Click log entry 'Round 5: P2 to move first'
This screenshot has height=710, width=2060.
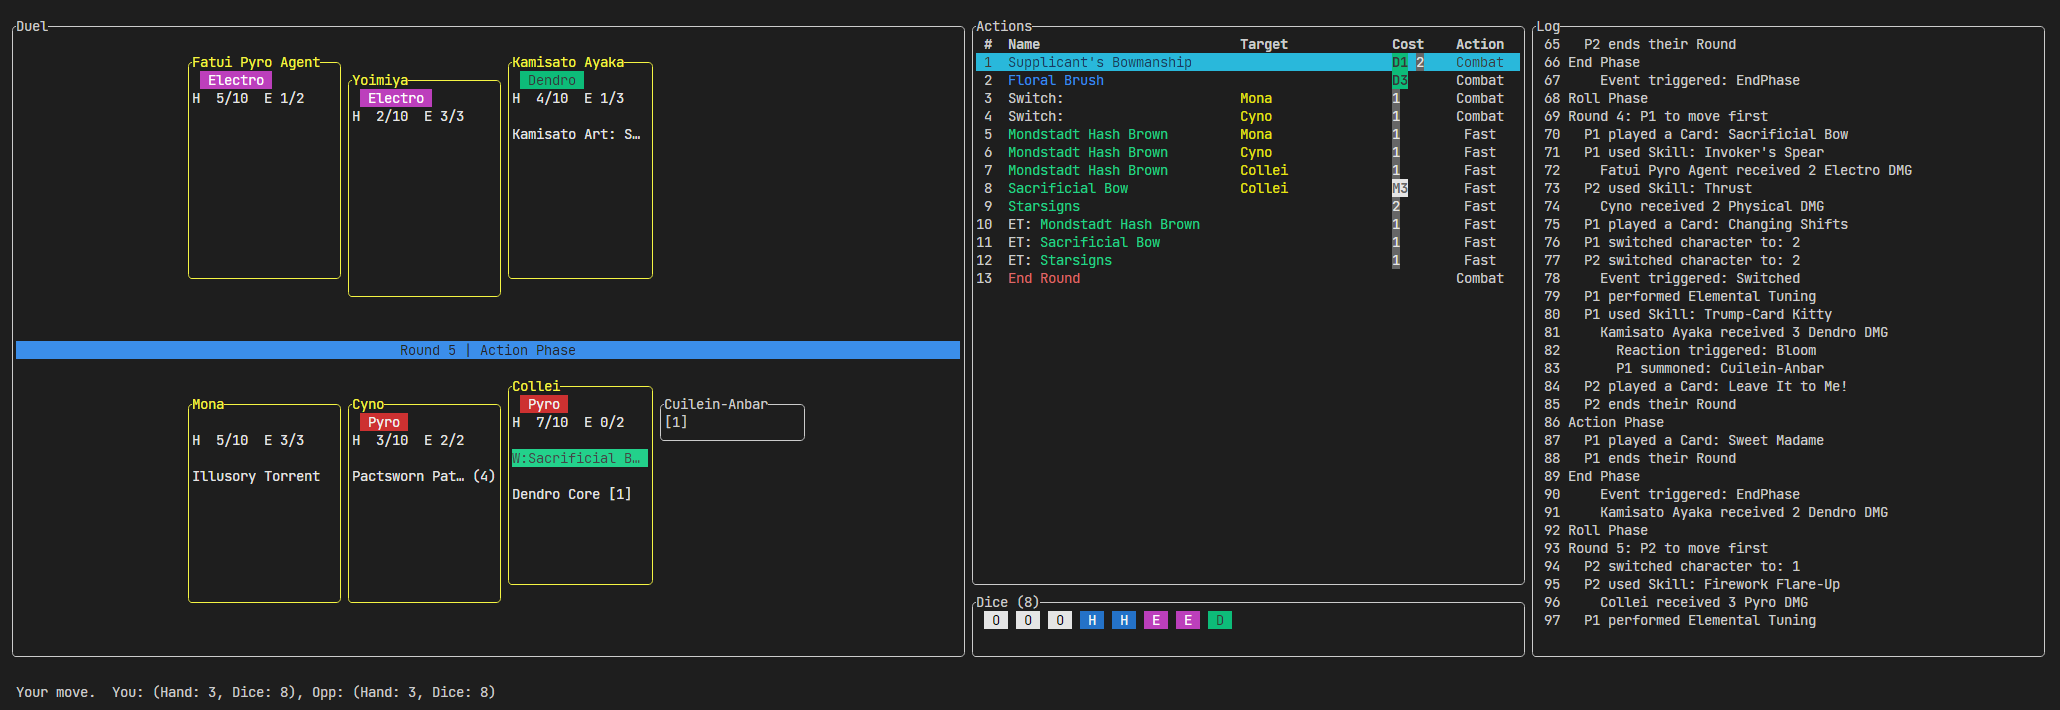[x=1668, y=548]
